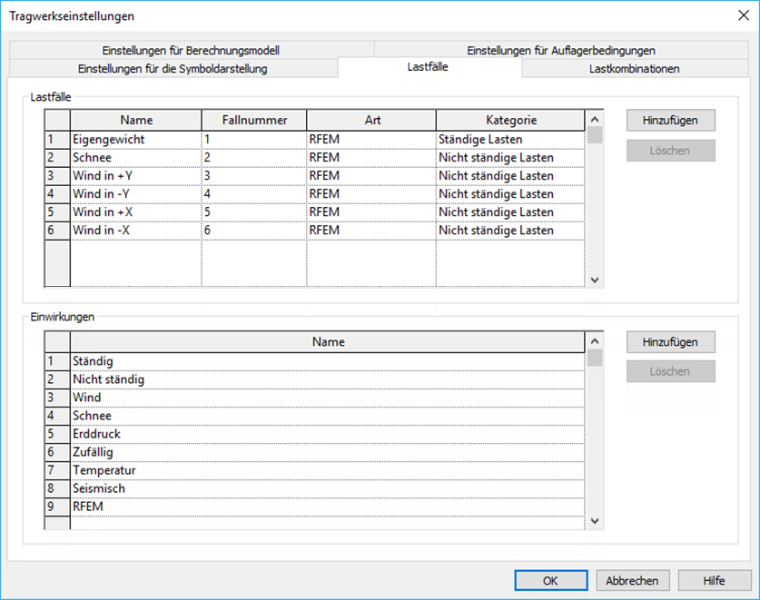Click Fallnummer cell of 'Wind in +Y'
This screenshot has width=760, height=600.
pyautogui.click(x=254, y=176)
